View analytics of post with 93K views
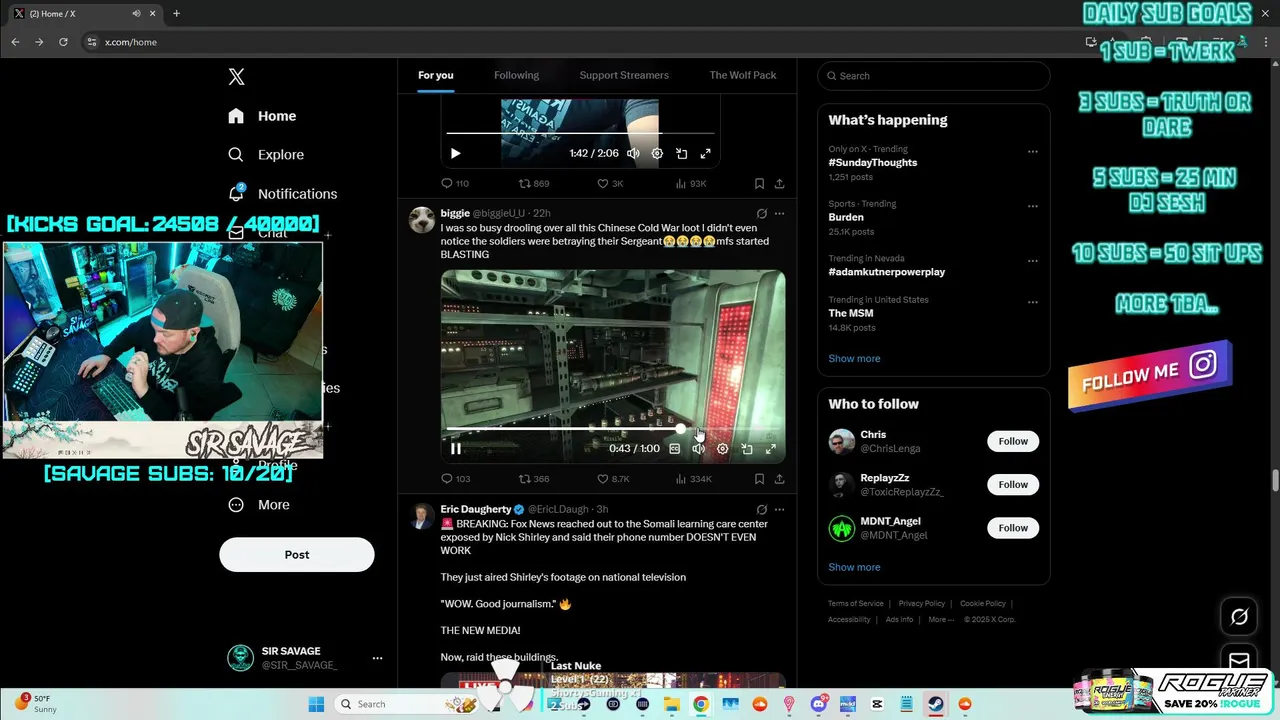Screen dimensions: 1280x720 pyautogui.click(x=691, y=184)
